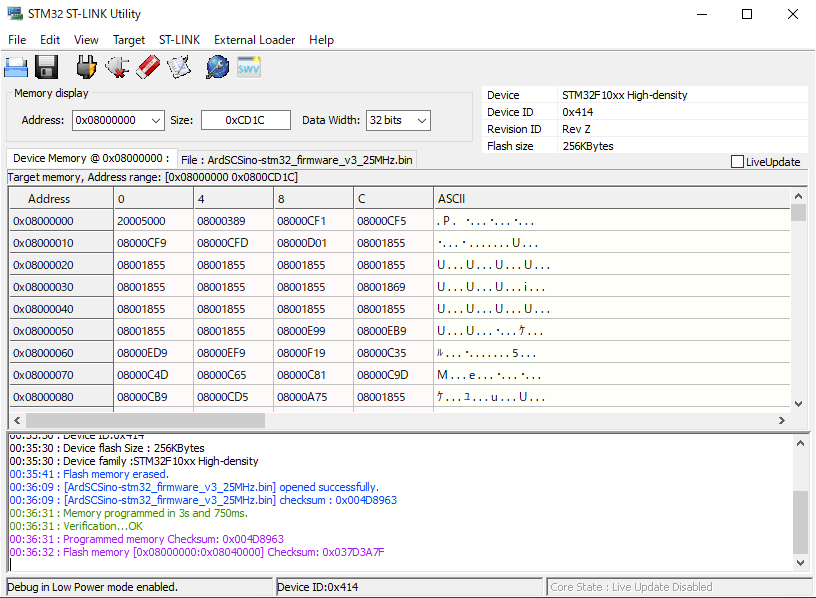
Task: Open the External Loader menu
Action: point(254,40)
